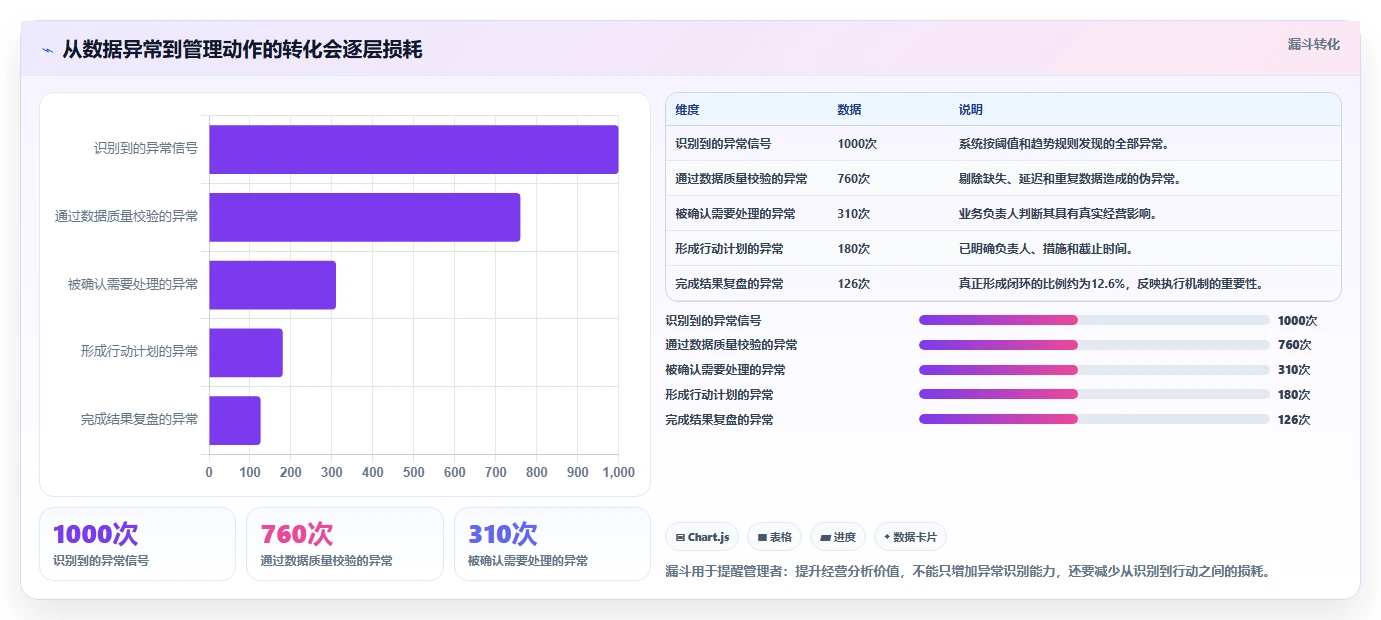This screenshot has width=1381, height=620.
Task: Click the 760次 table value
Action: click(854, 179)
